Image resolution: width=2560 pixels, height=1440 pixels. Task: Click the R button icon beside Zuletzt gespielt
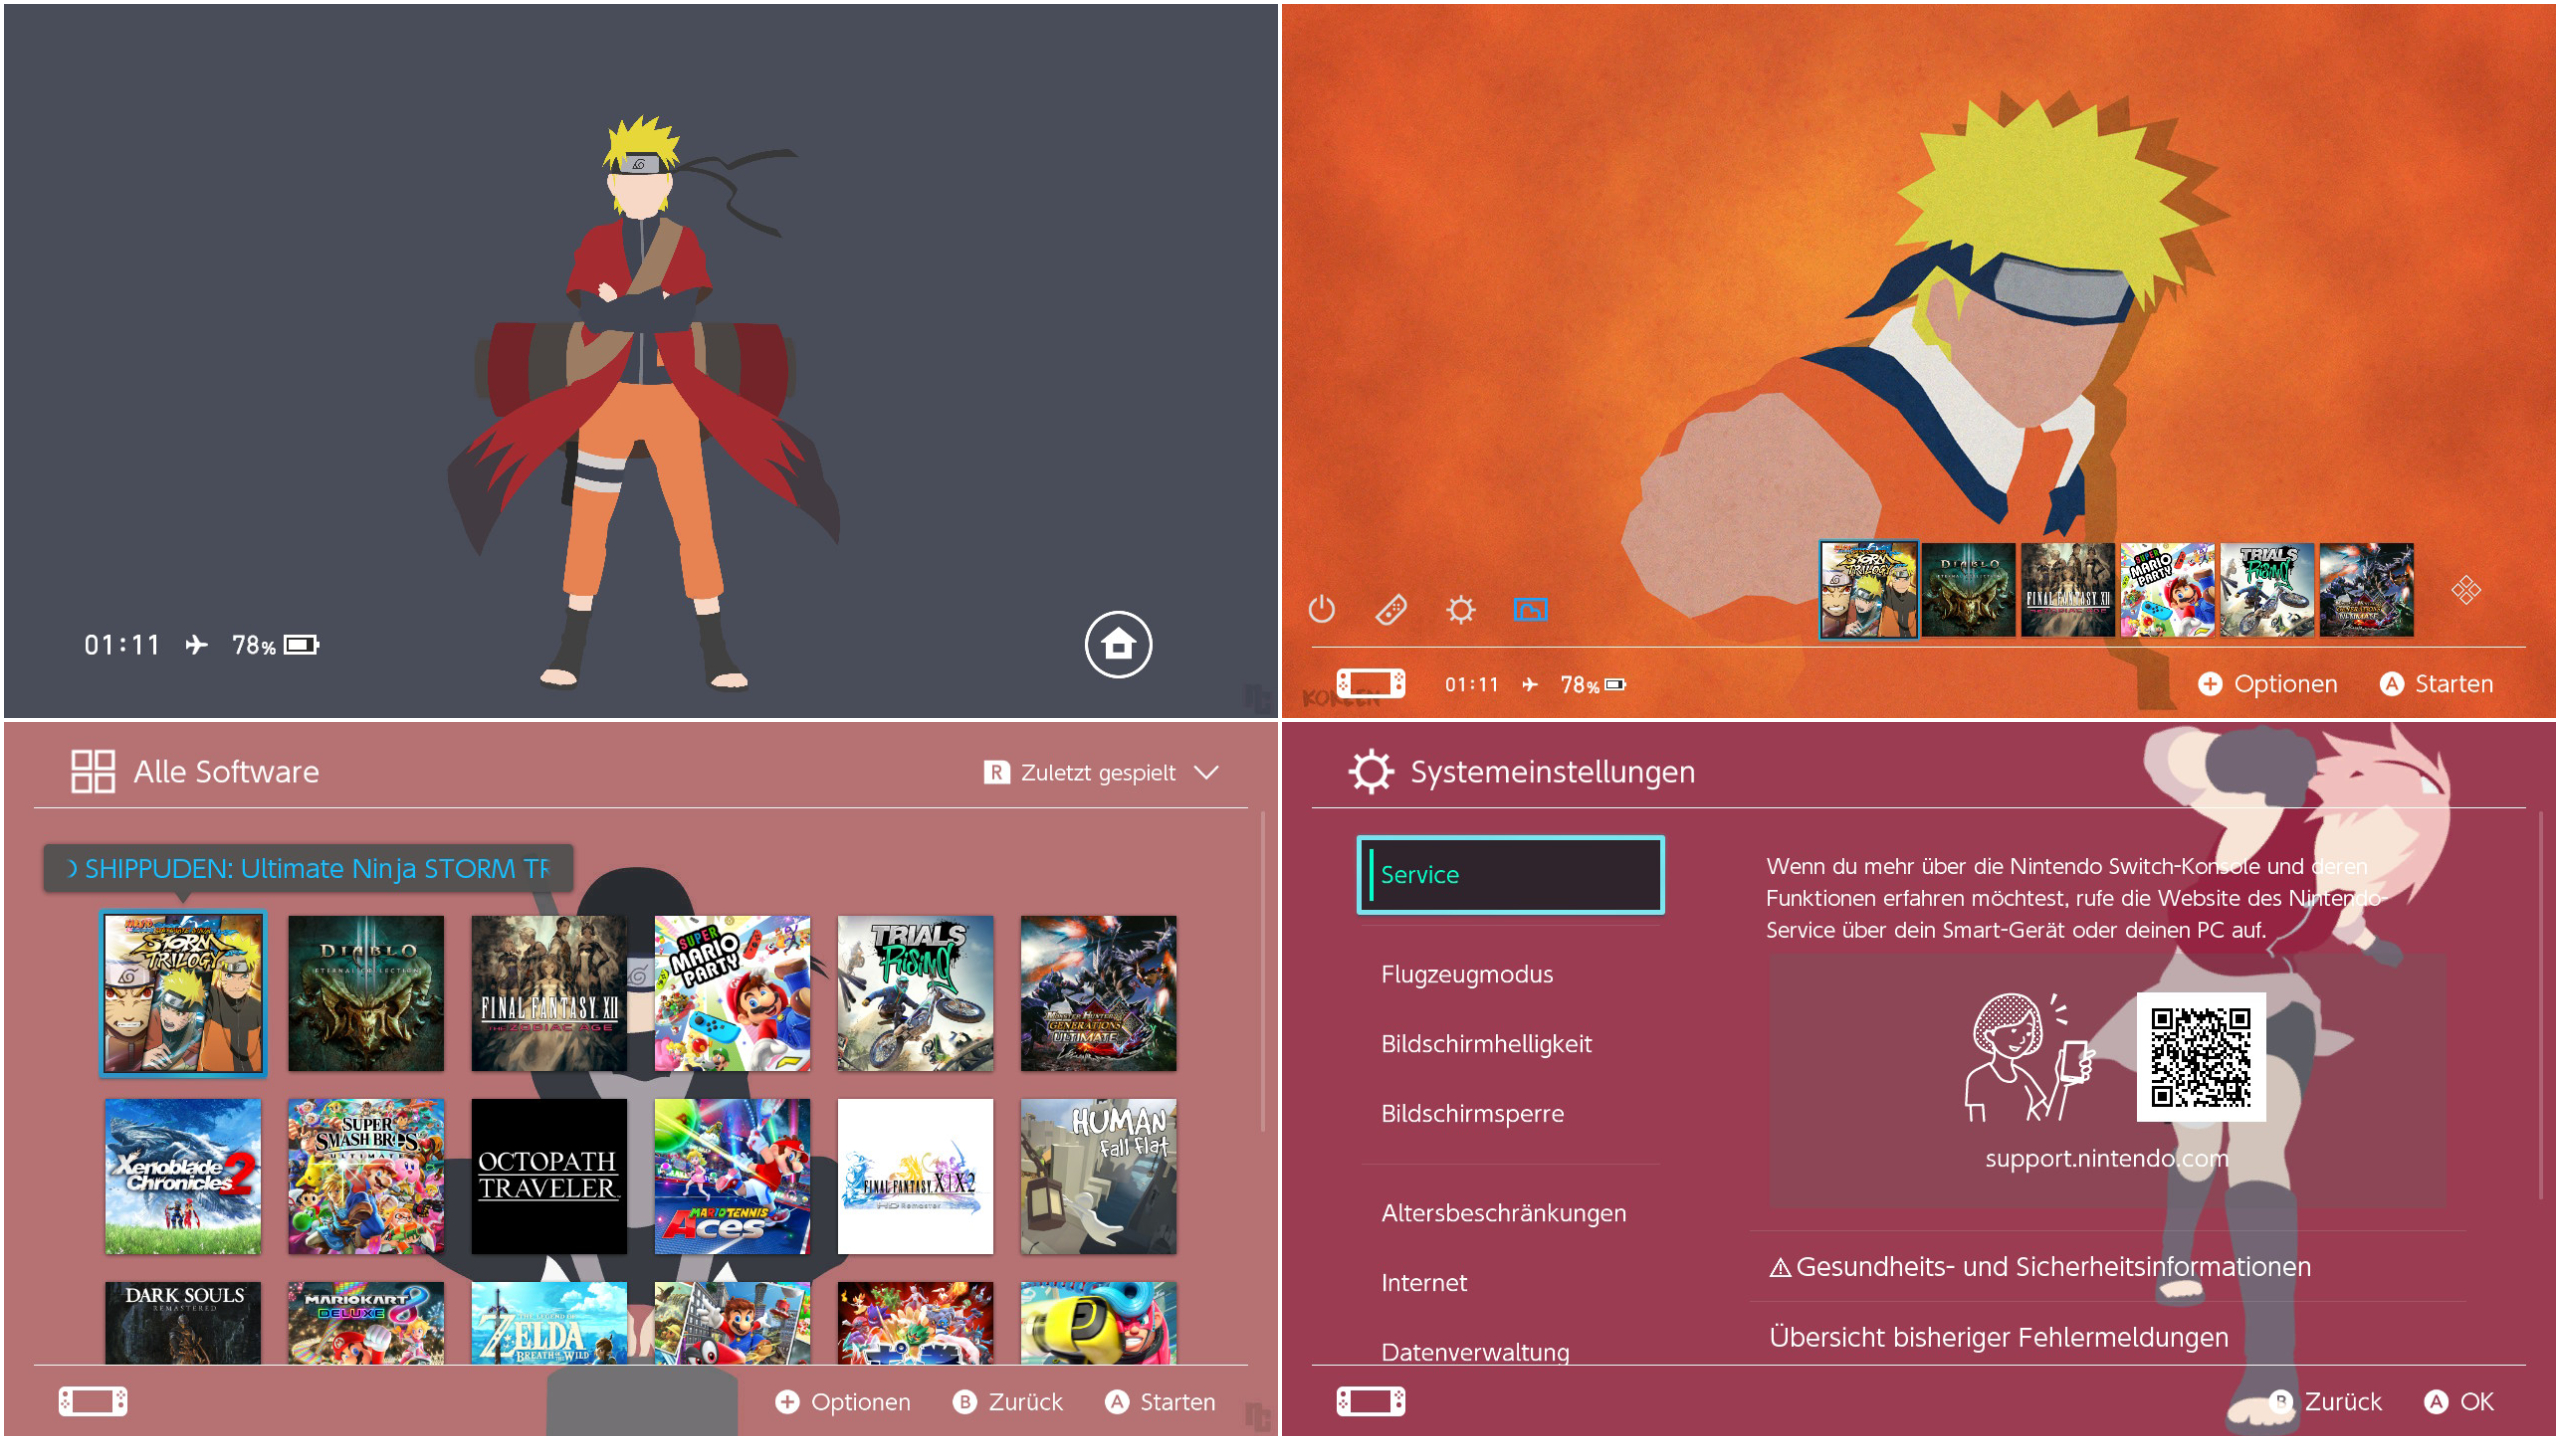[996, 772]
